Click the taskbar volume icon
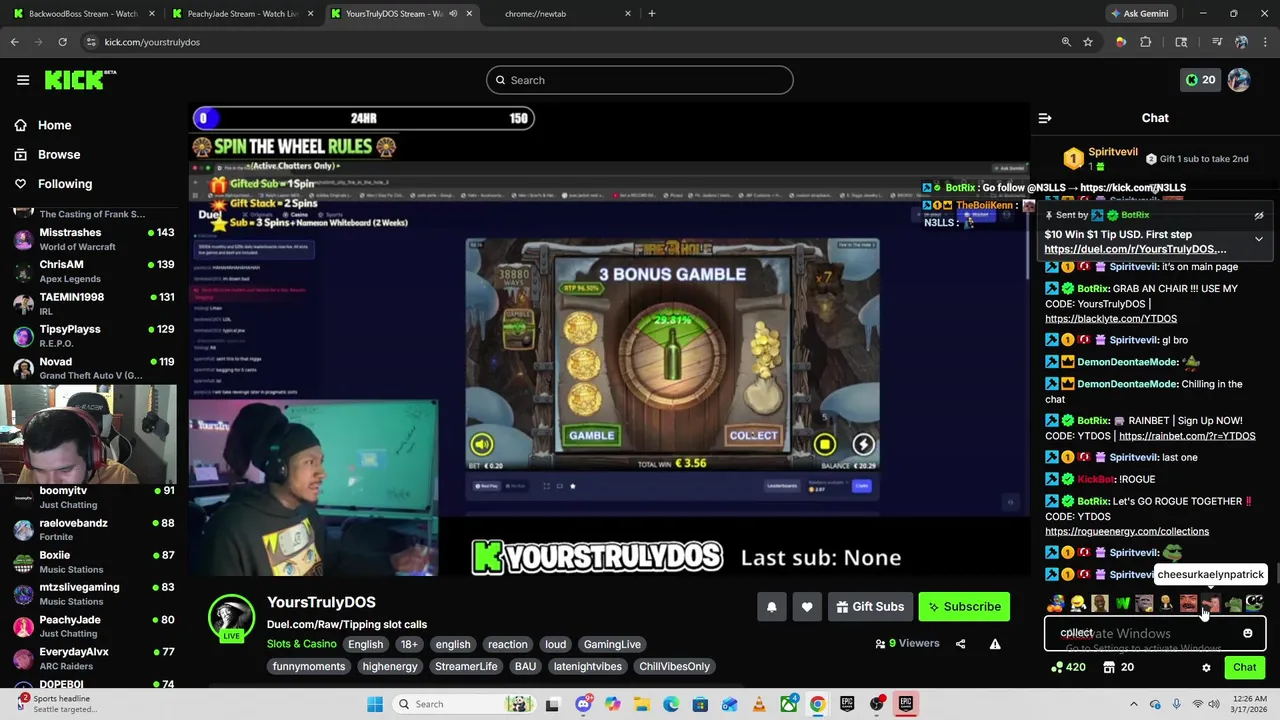 (1214, 704)
